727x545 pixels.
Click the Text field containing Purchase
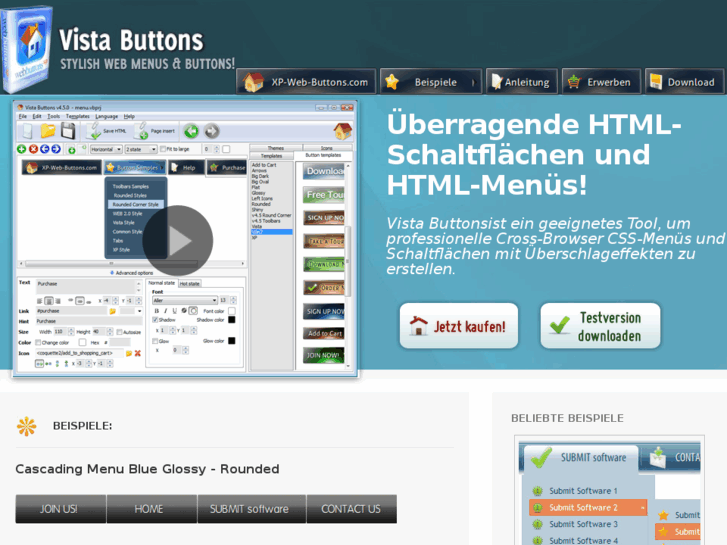coord(89,287)
